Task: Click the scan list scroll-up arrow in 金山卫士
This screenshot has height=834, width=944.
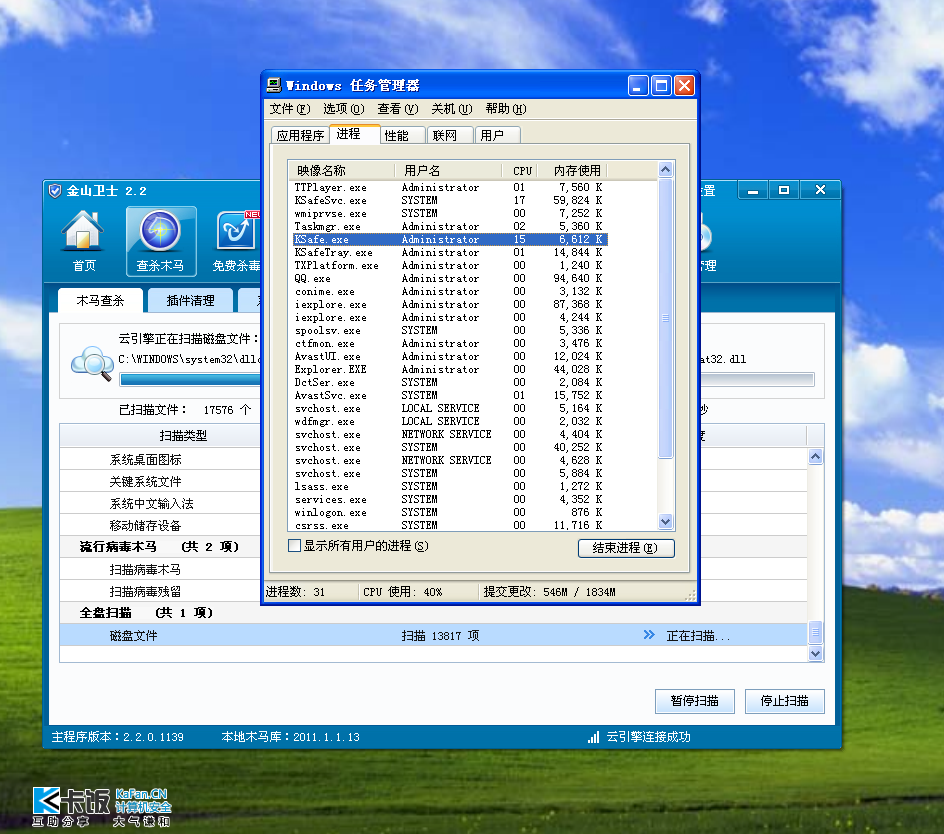Action: (816, 456)
